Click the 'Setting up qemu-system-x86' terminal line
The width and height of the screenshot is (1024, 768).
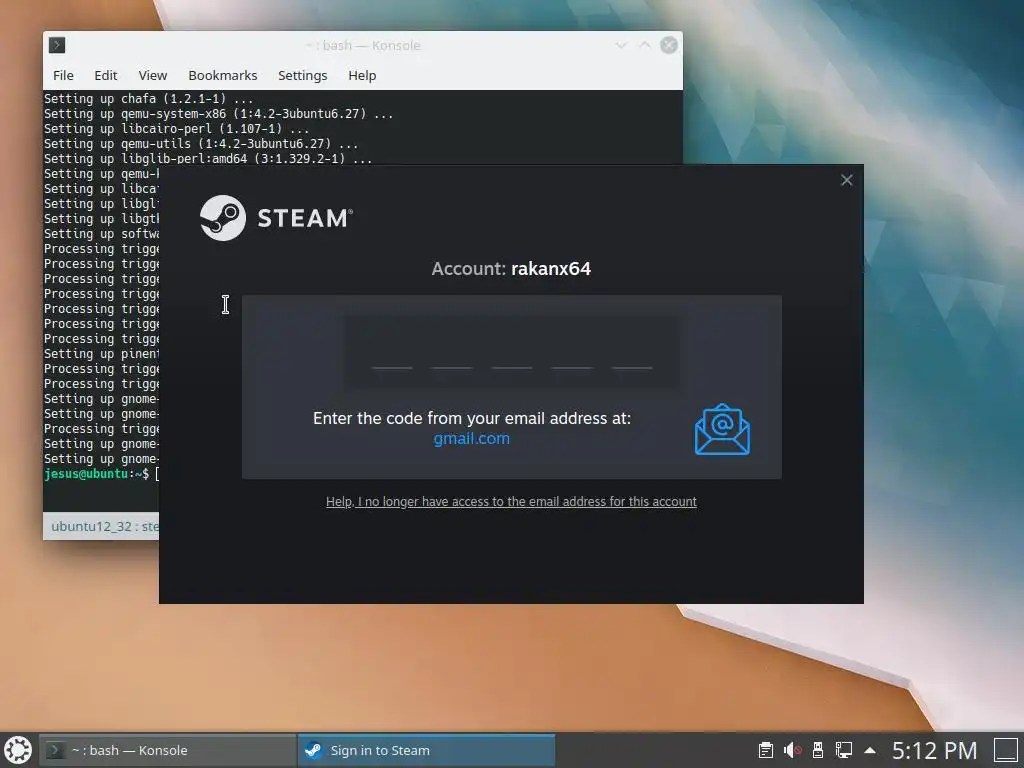click(218, 114)
